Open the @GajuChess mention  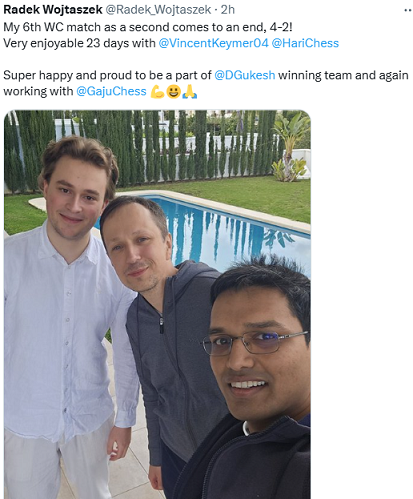111,91
